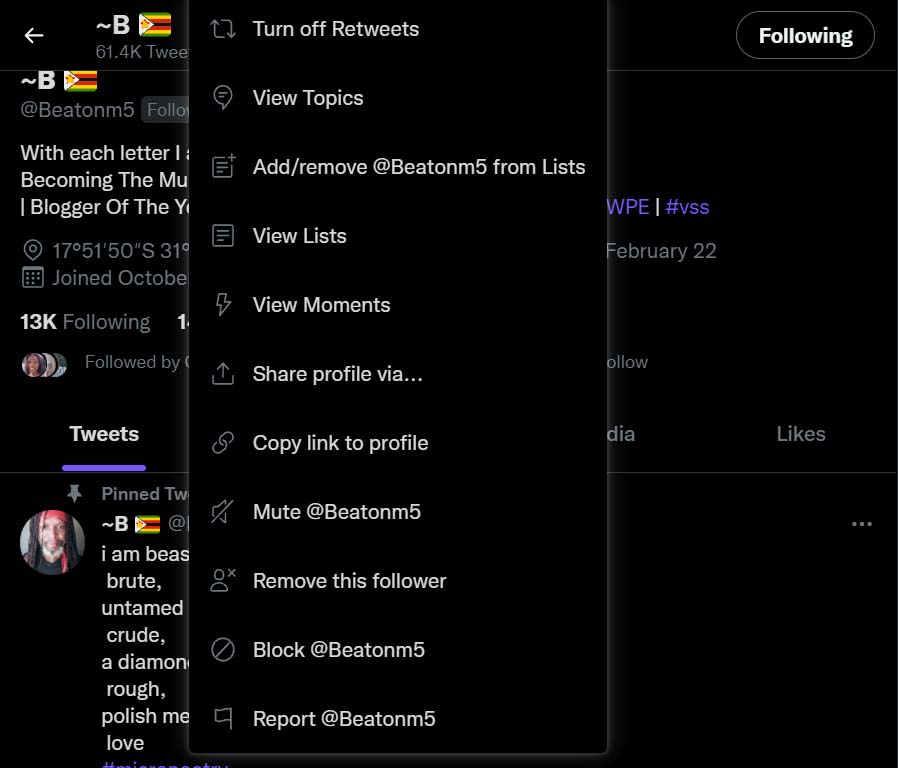Viewport: 898px width, 768px height.
Task: Click the report flag icon
Action: [223, 719]
